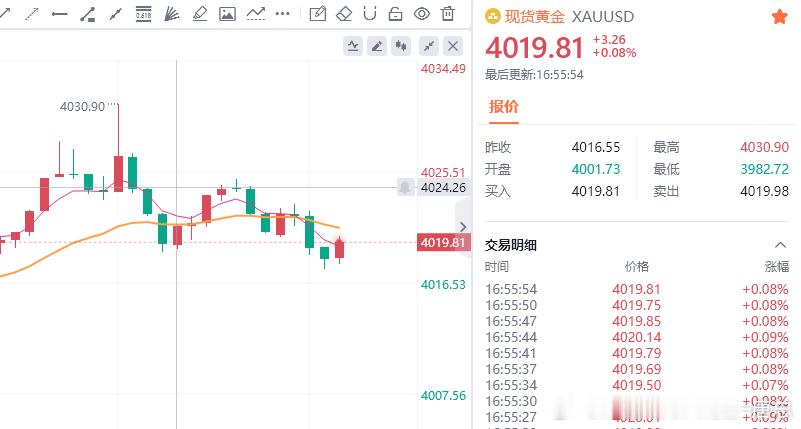This screenshot has width=801, height=429.
Task: Select the arrow line drawing tool
Action: click(x=5, y=14)
